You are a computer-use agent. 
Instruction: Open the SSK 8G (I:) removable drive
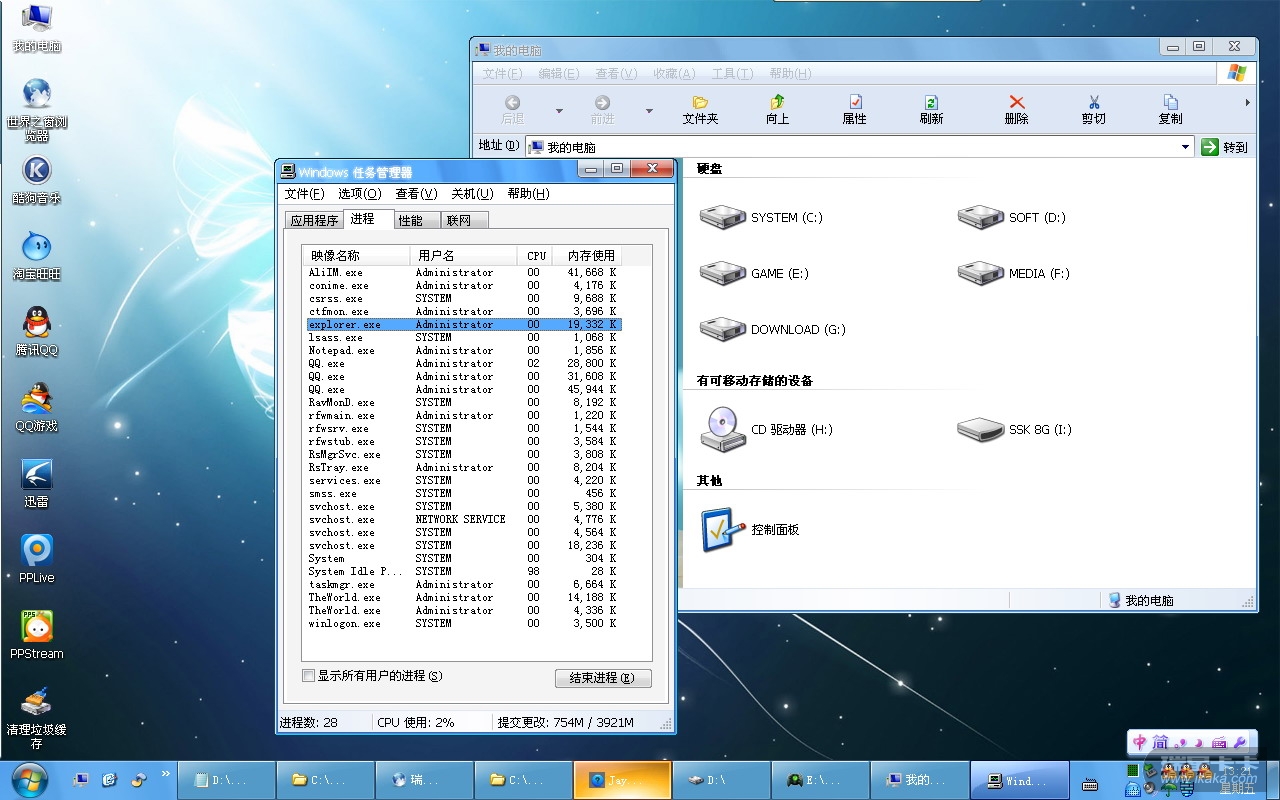tap(980, 429)
